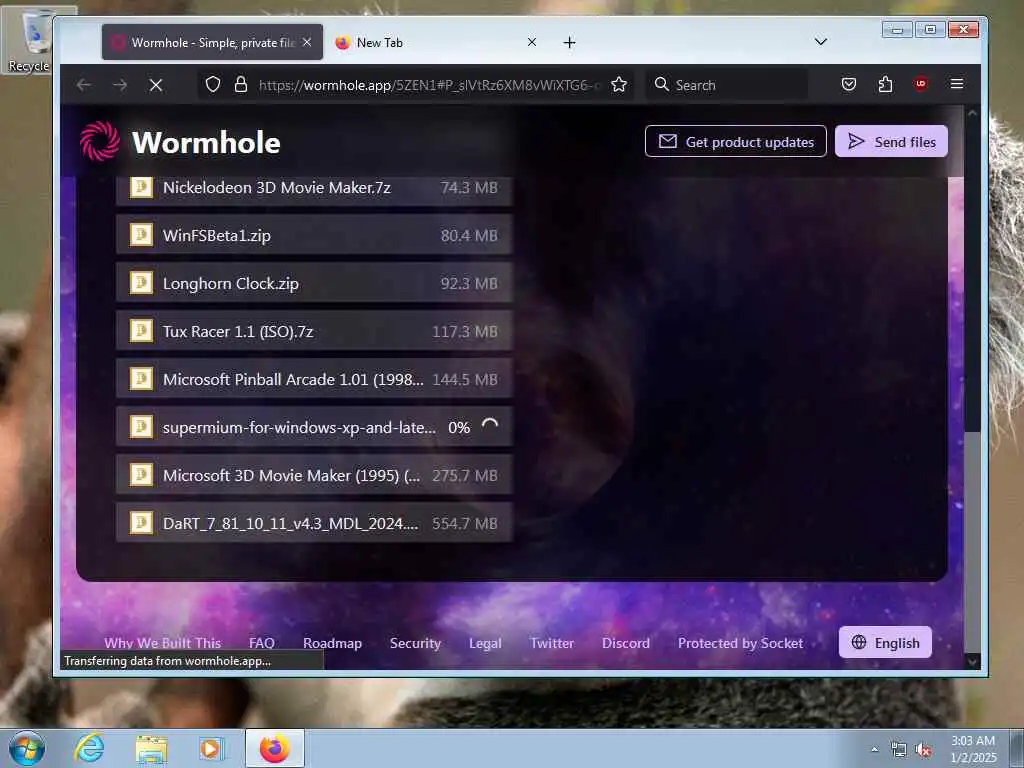Download DaRT_7_81_10_11_v4.3_MDL_2024 file
This screenshot has width=1024, height=768.
(x=314, y=522)
